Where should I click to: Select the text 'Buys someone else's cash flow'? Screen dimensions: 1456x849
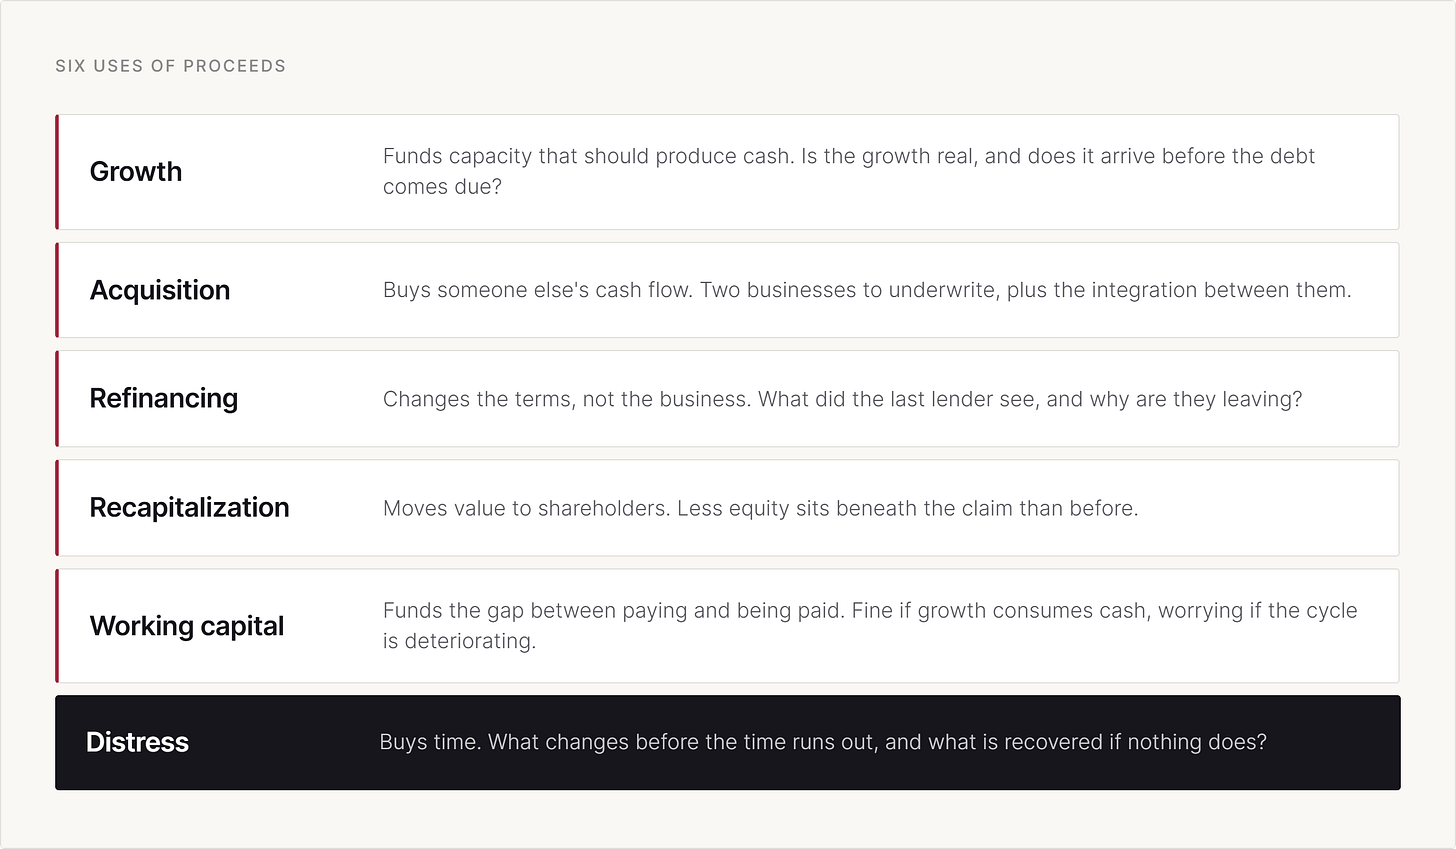click(536, 290)
